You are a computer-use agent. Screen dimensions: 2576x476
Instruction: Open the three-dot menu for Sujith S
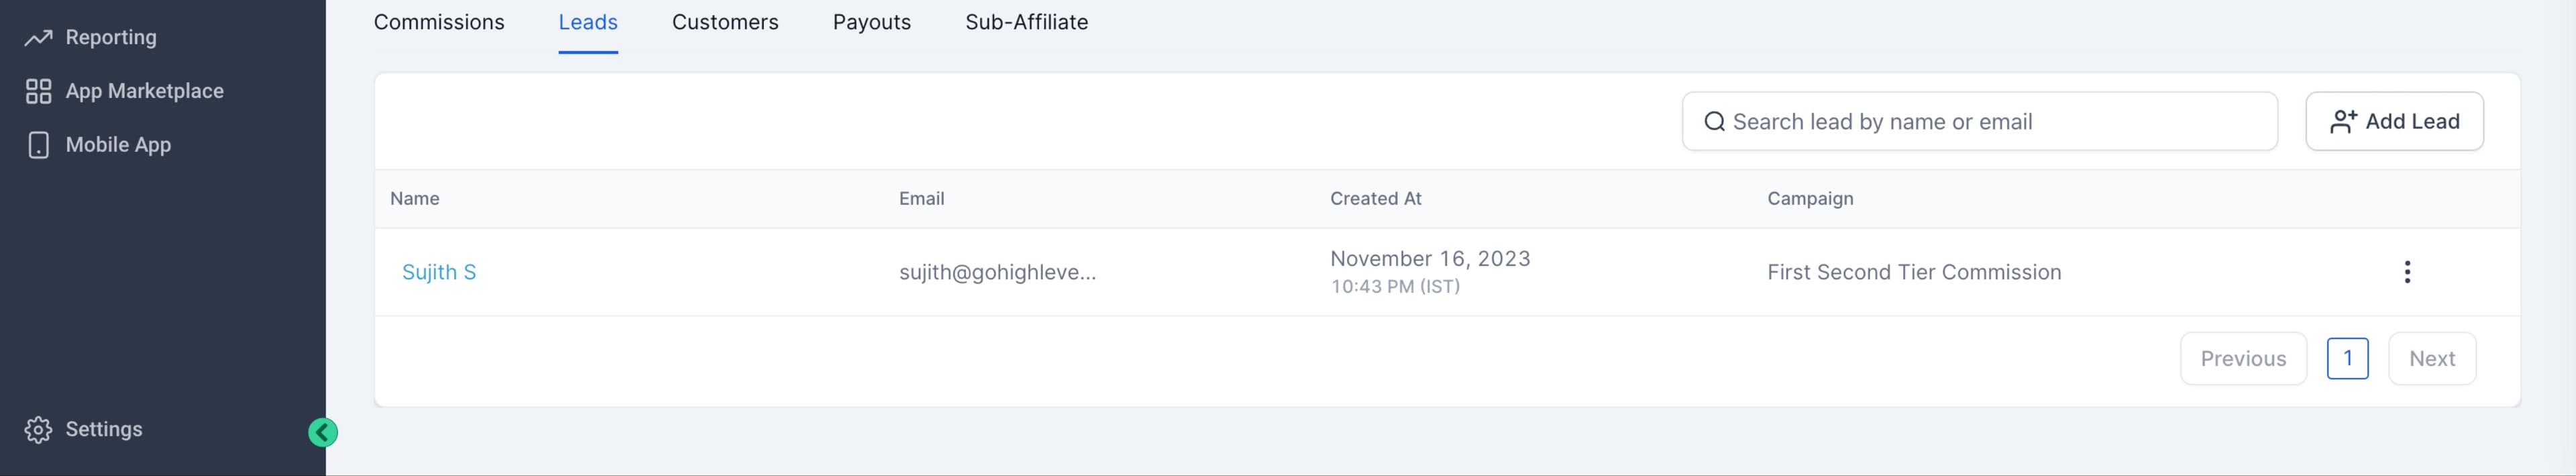2407,272
